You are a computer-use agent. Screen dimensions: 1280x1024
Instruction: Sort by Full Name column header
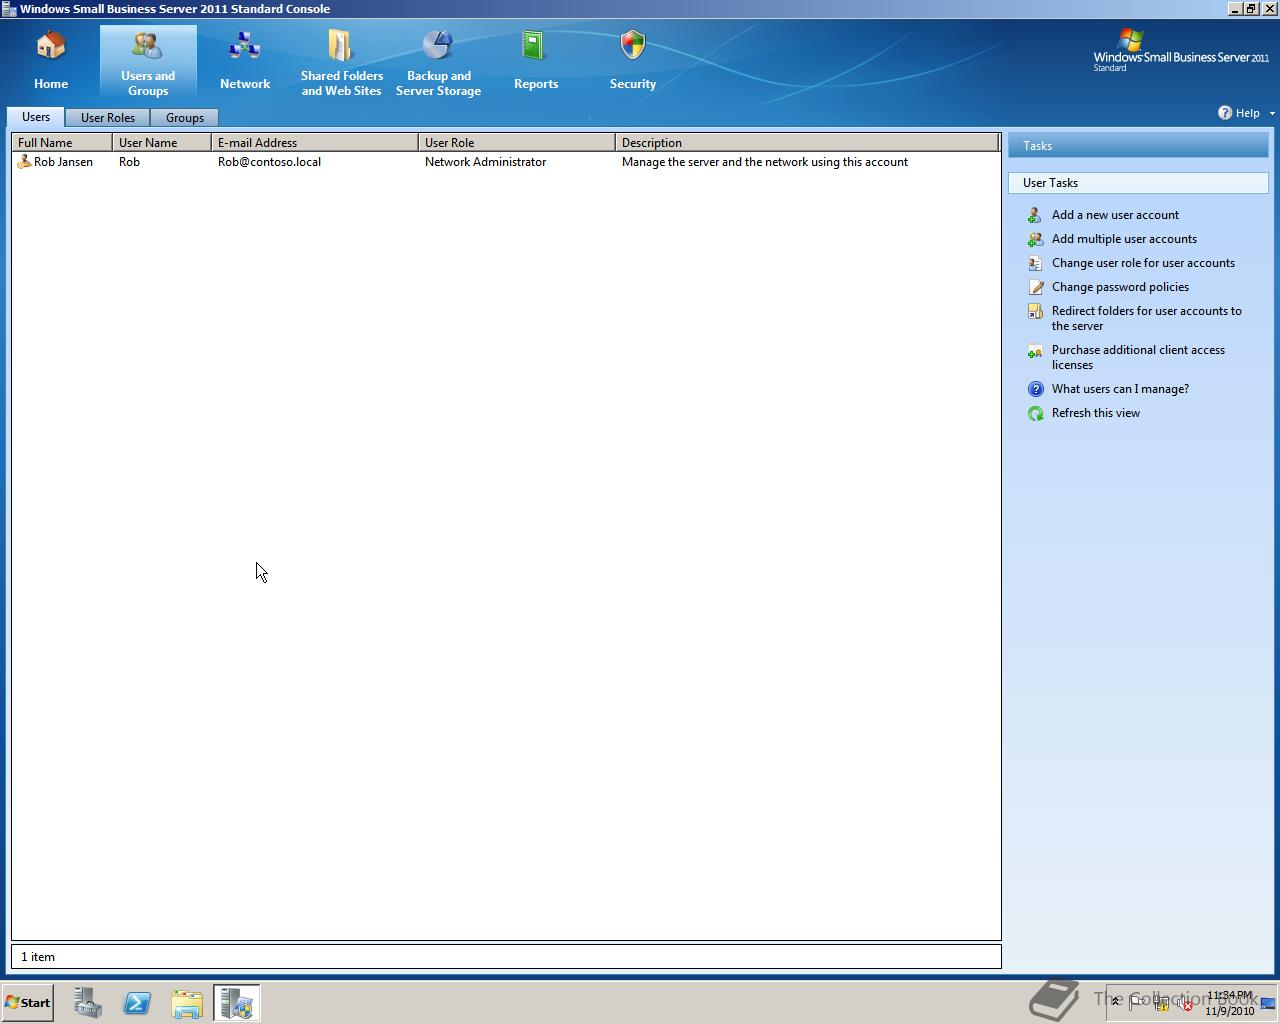point(62,143)
